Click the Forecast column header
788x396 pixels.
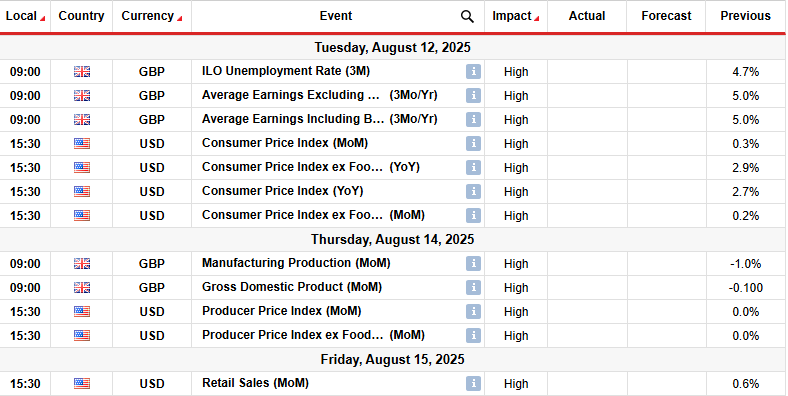tap(666, 16)
